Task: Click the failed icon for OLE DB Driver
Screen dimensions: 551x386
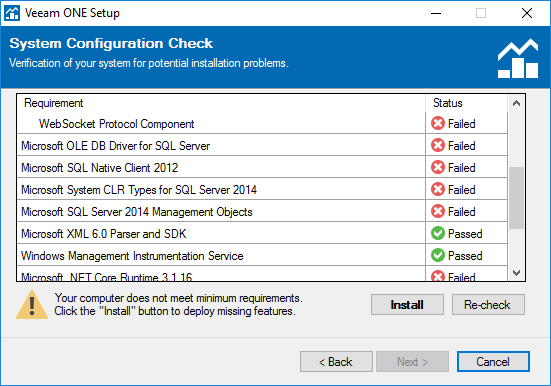Action: [x=438, y=145]
